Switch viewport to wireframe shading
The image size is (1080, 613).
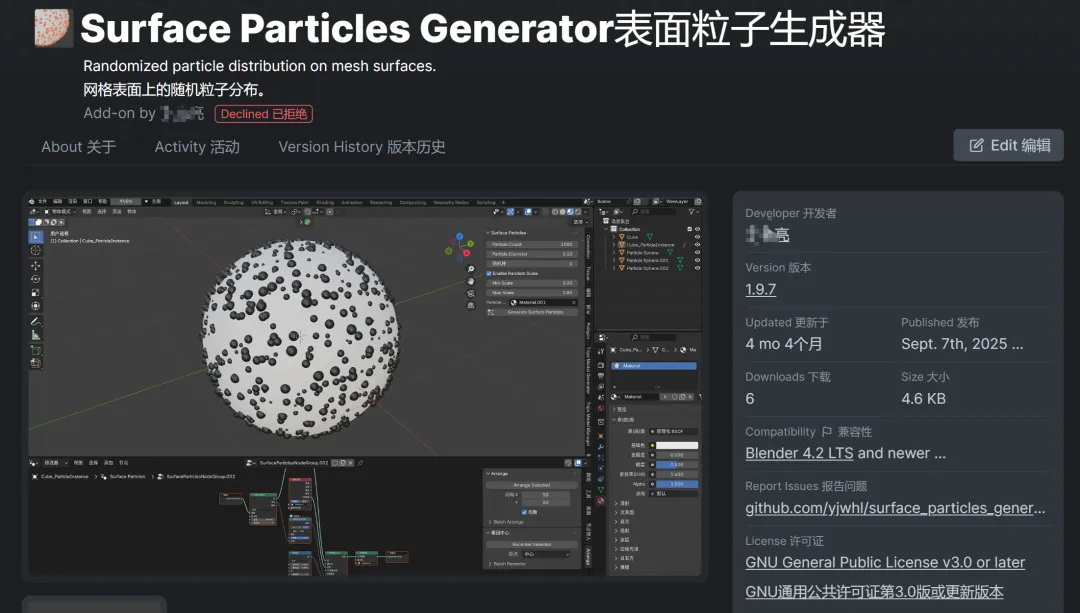[x=554, y=211]
